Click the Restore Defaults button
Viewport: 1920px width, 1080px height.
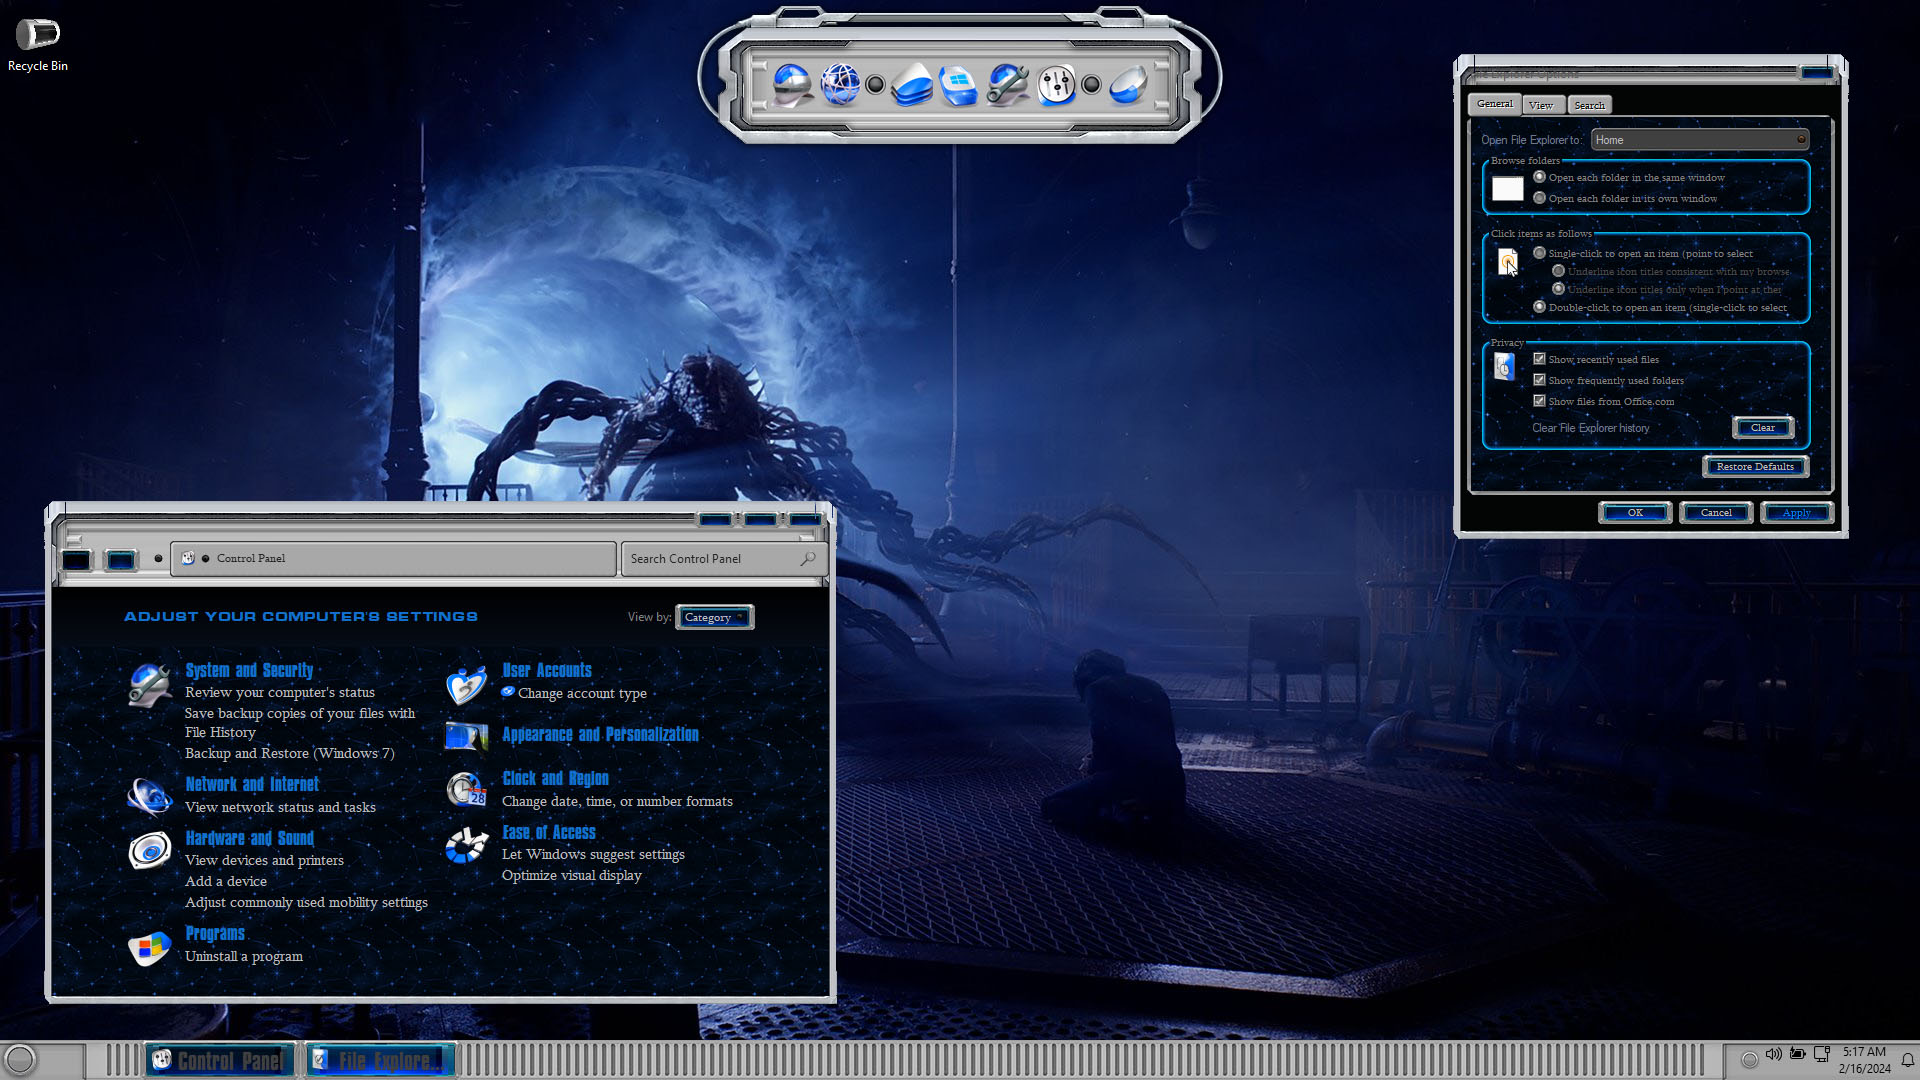tap(1754, 467)
